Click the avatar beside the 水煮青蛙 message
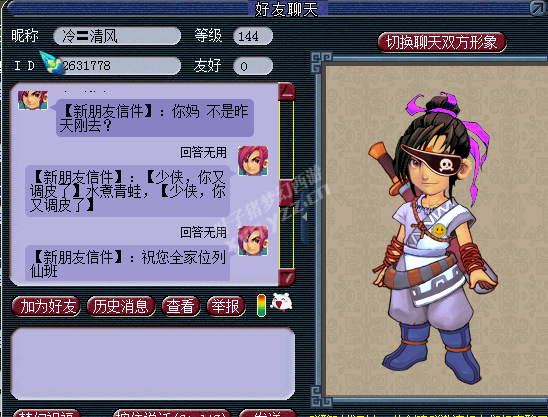This screenshot has width=548, height=417. point(253,161)
